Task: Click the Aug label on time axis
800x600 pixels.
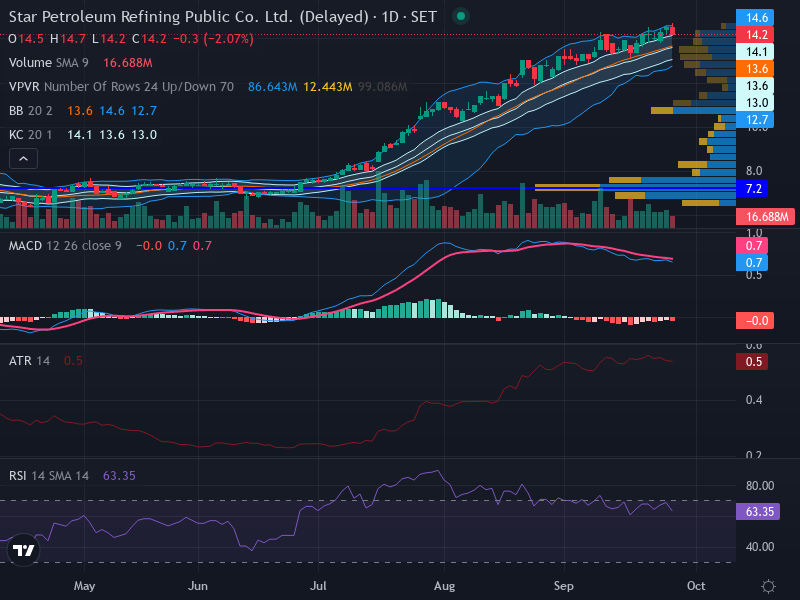Action: click(444, 586)
